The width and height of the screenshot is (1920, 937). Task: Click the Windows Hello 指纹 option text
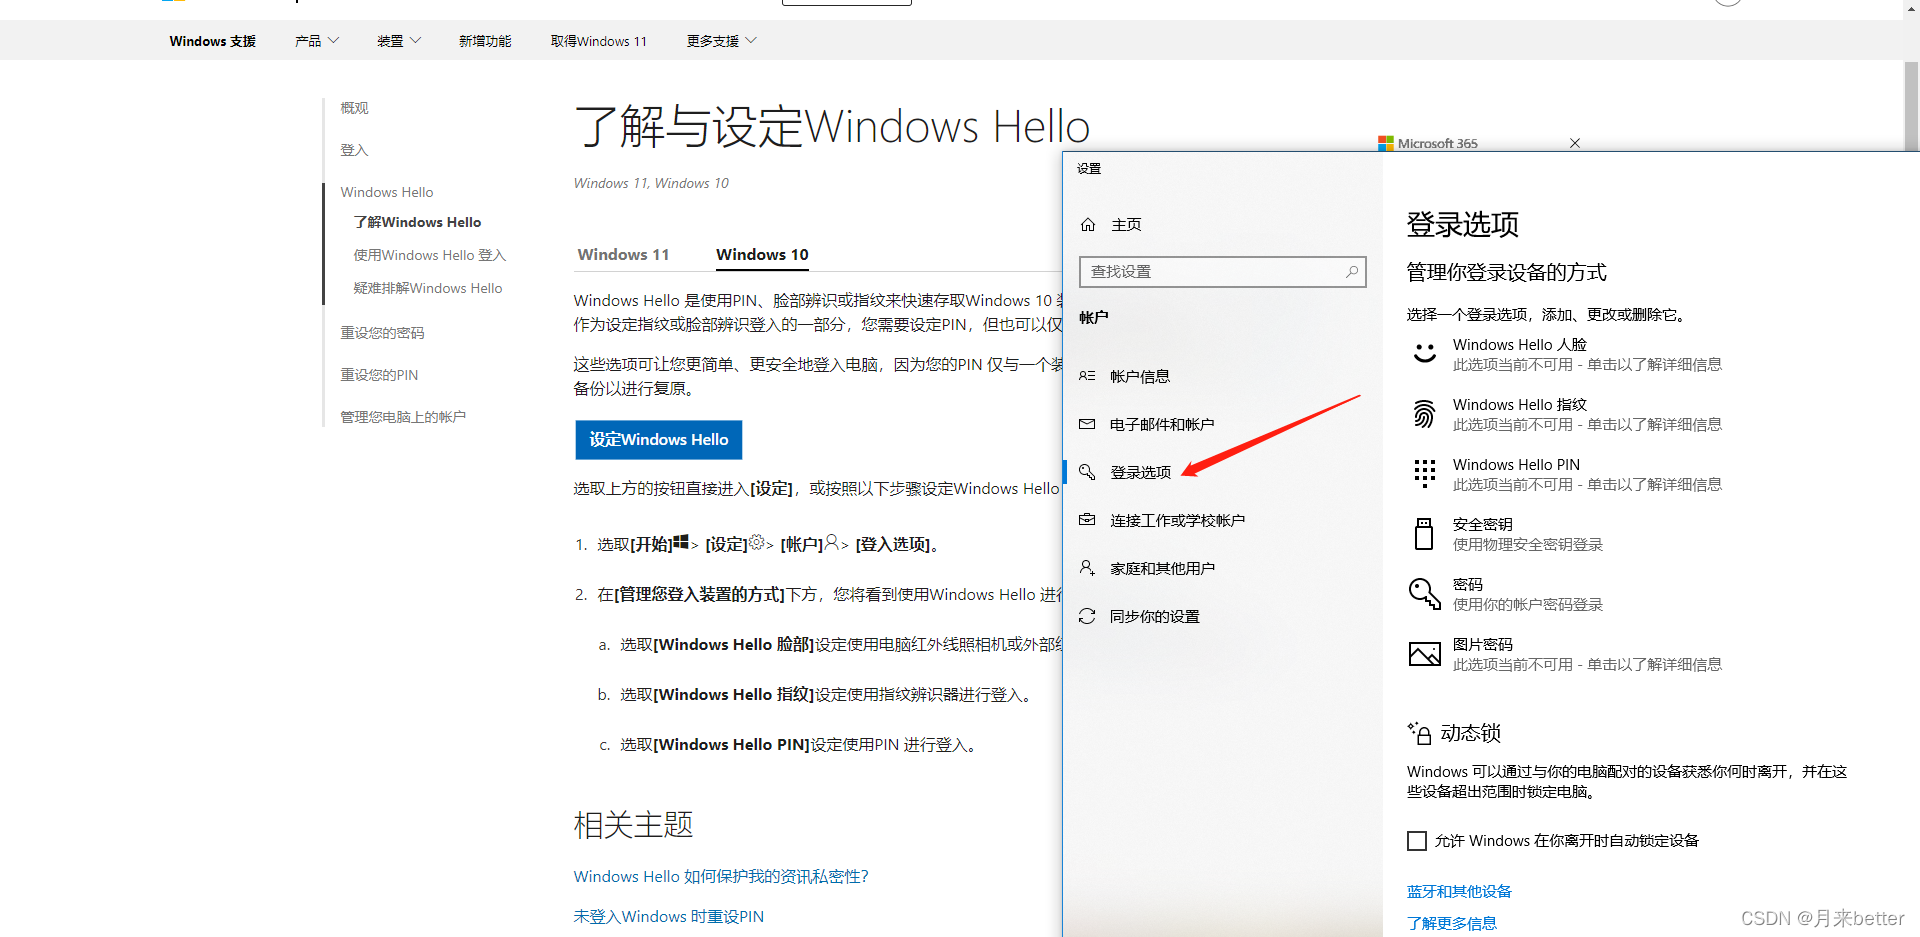point(1520,405)
